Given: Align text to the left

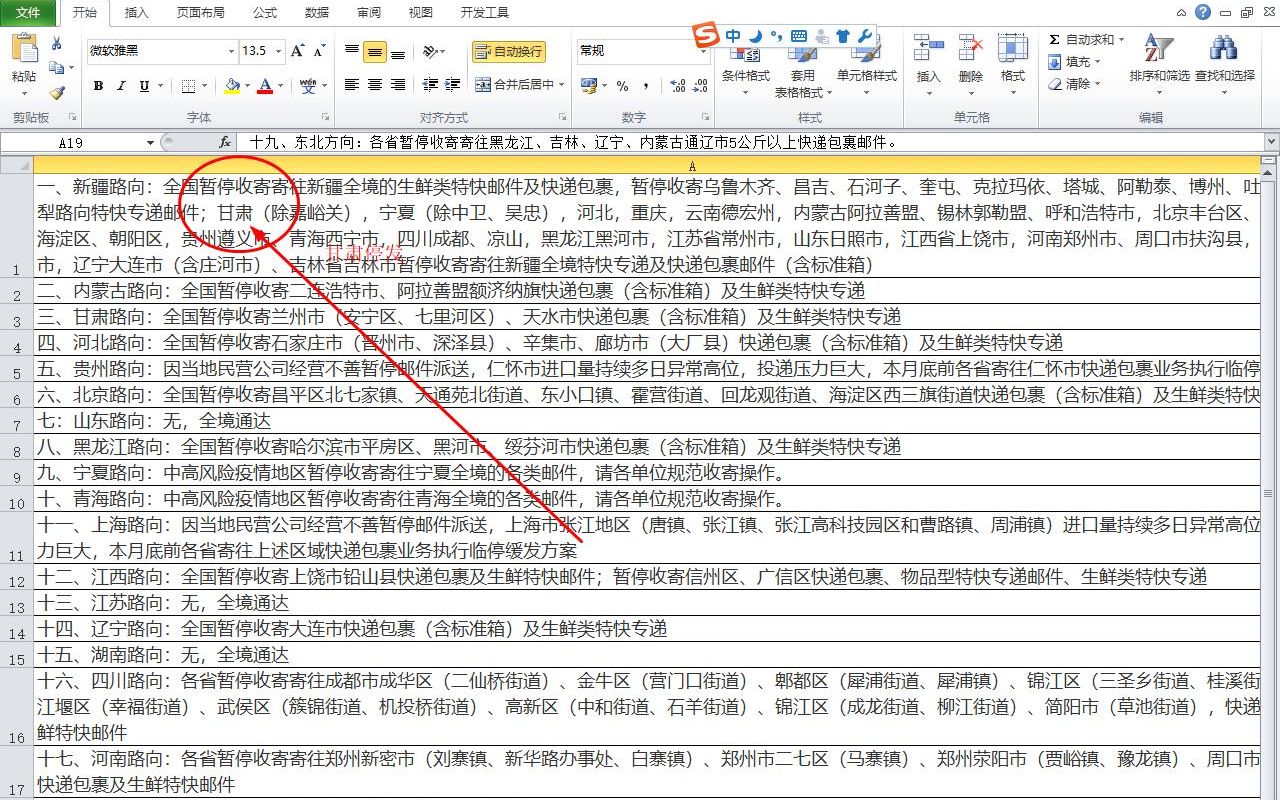Looking at the screenshot, I should (x=352, y=85).
